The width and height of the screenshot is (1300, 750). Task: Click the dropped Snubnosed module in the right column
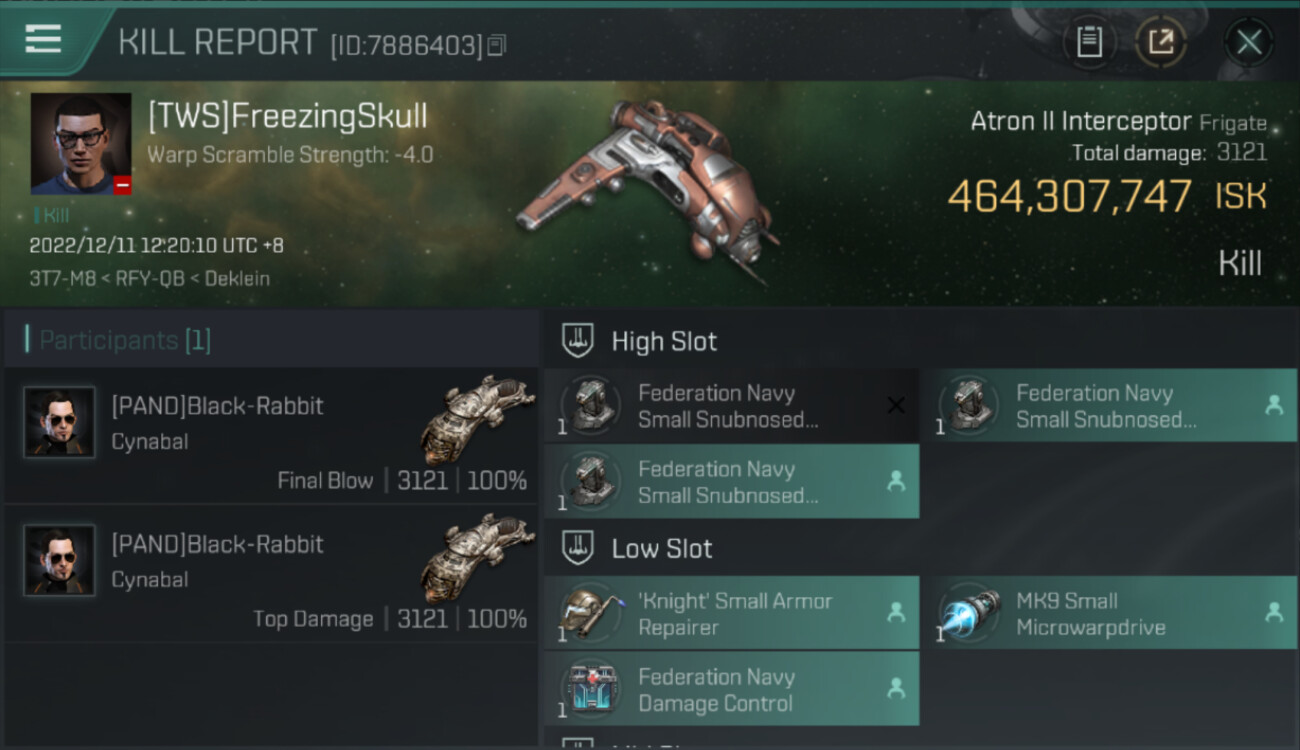click(1109, 405)
